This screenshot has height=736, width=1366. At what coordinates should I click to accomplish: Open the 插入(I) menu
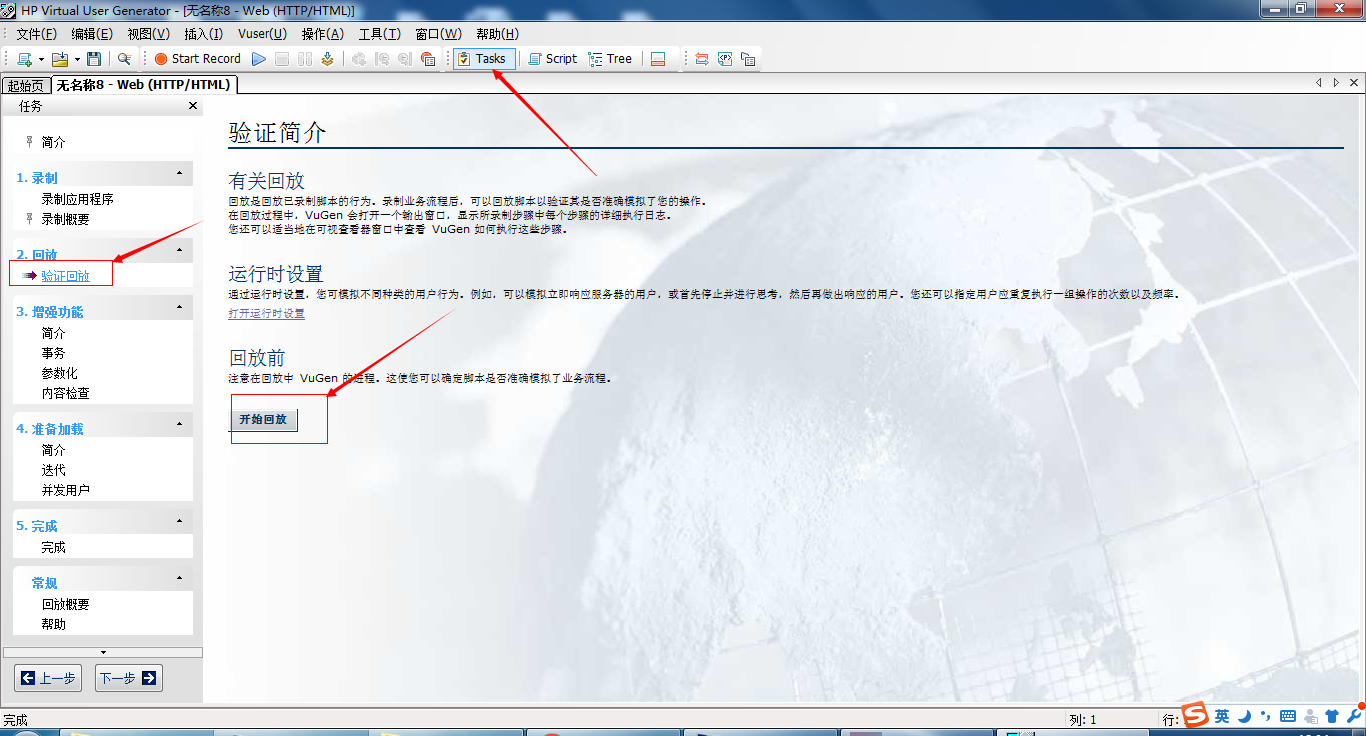(204, 34)
